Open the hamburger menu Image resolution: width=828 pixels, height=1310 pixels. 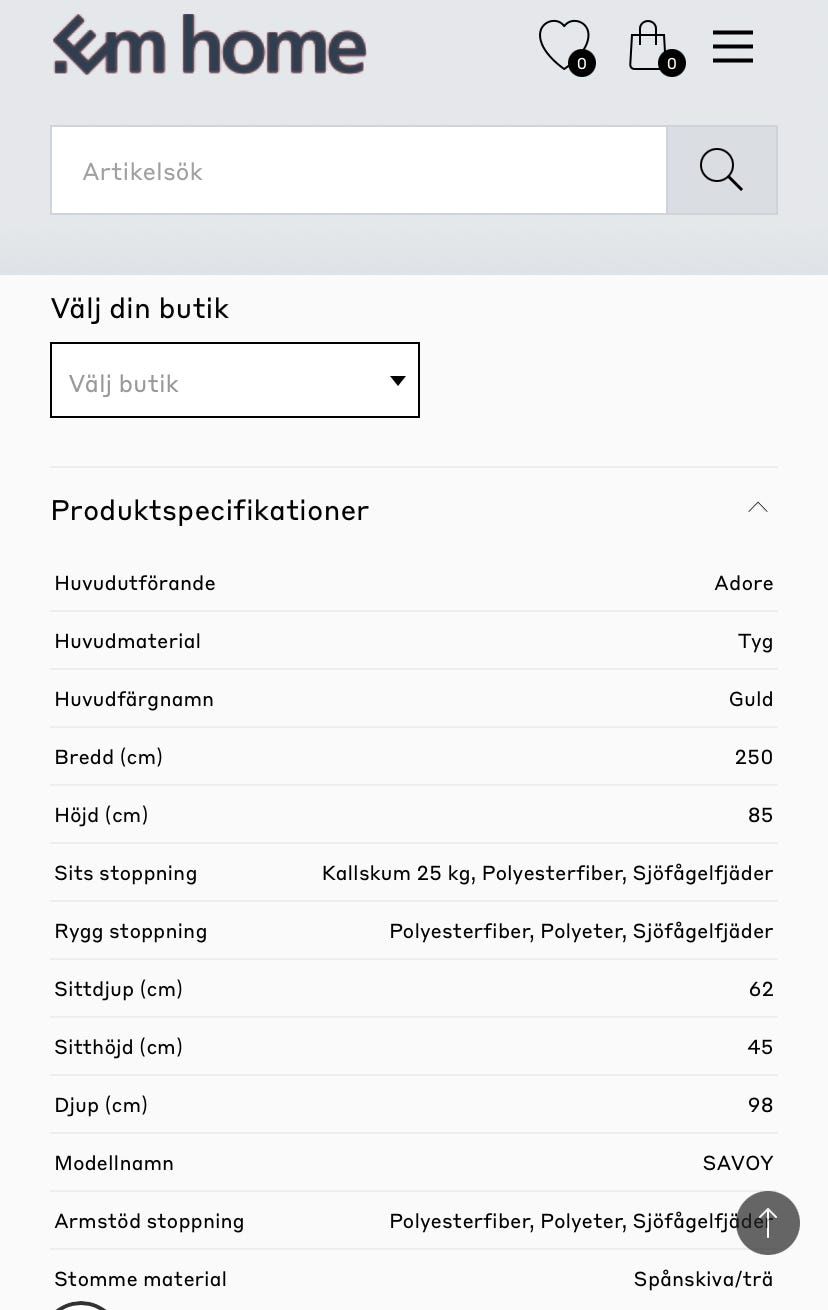click(732, 46)
